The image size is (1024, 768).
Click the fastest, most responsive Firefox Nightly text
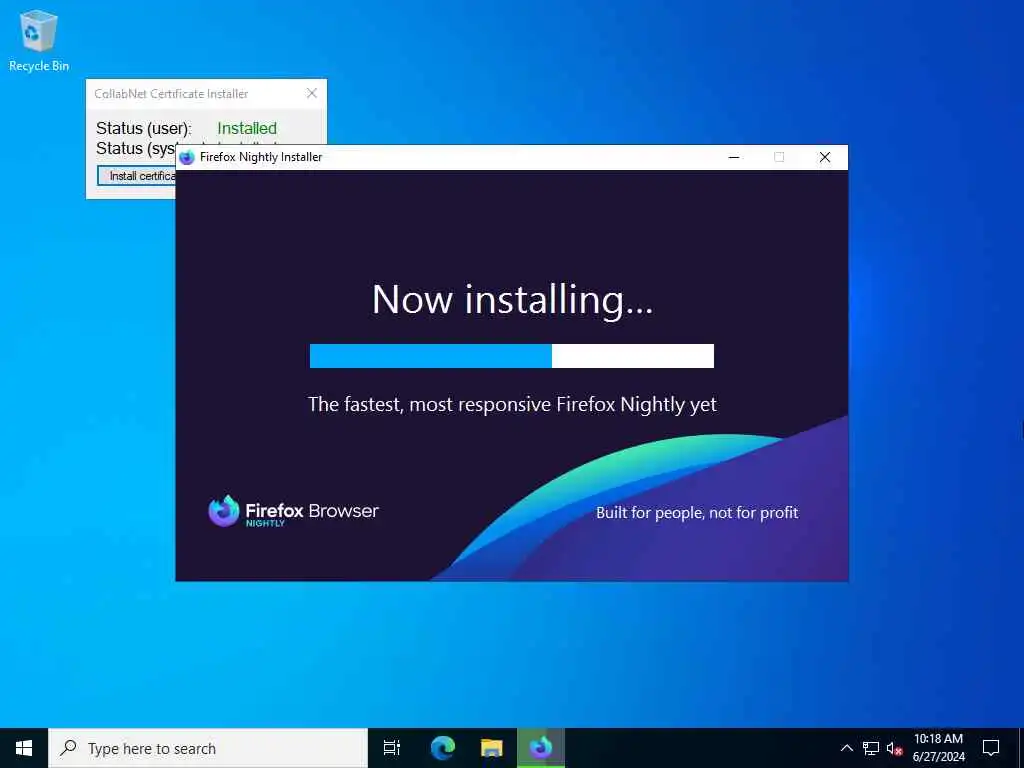pos(512,405)
